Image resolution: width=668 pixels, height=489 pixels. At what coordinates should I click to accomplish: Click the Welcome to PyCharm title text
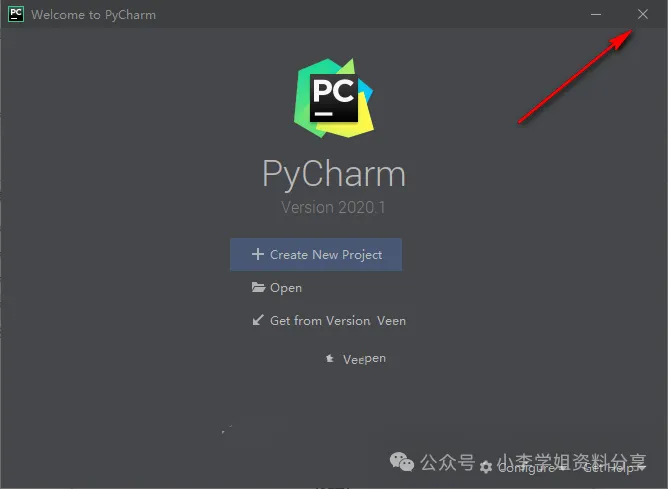click(93, 14)
